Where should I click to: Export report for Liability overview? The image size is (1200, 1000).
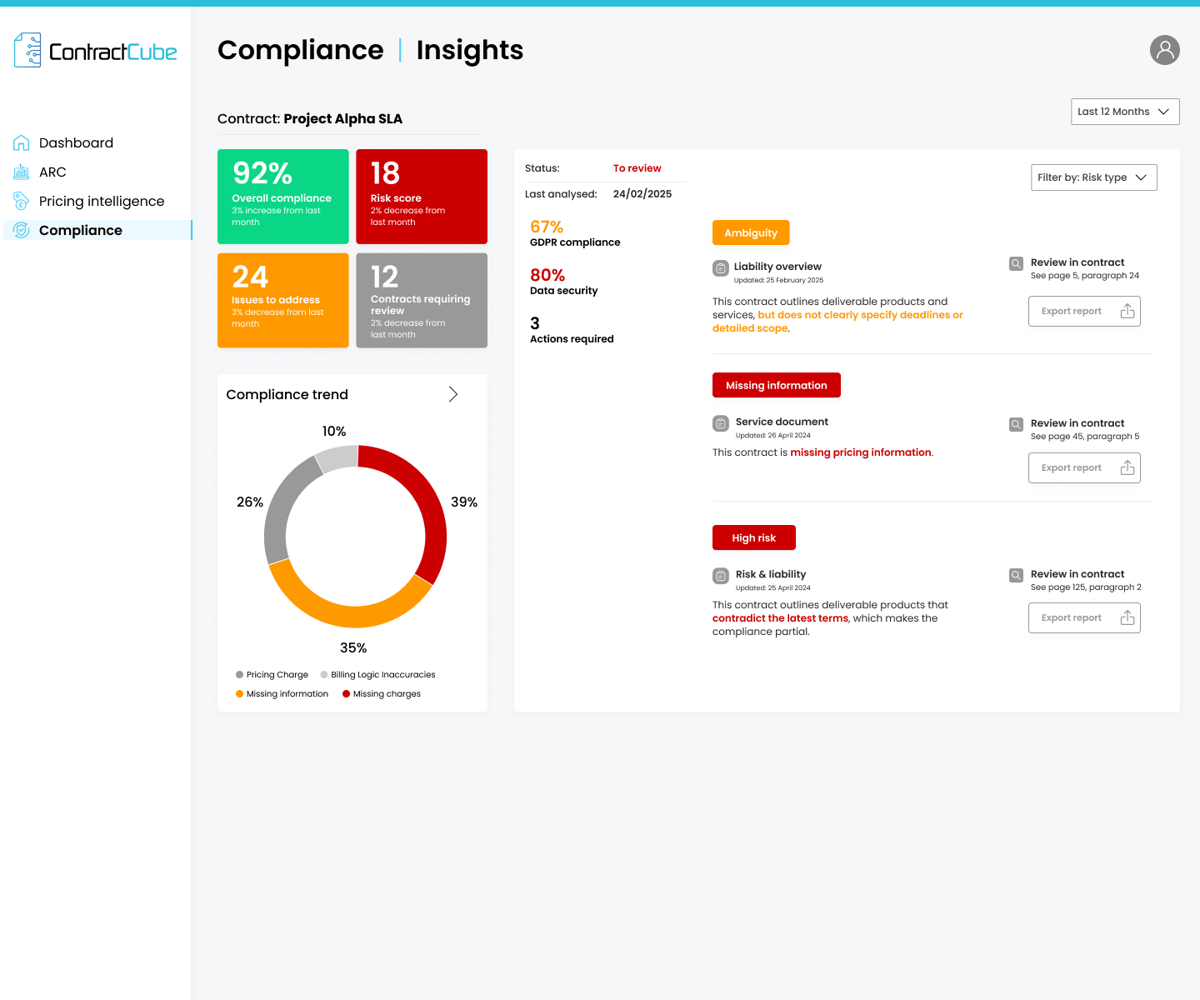(x=1084, y=311)
